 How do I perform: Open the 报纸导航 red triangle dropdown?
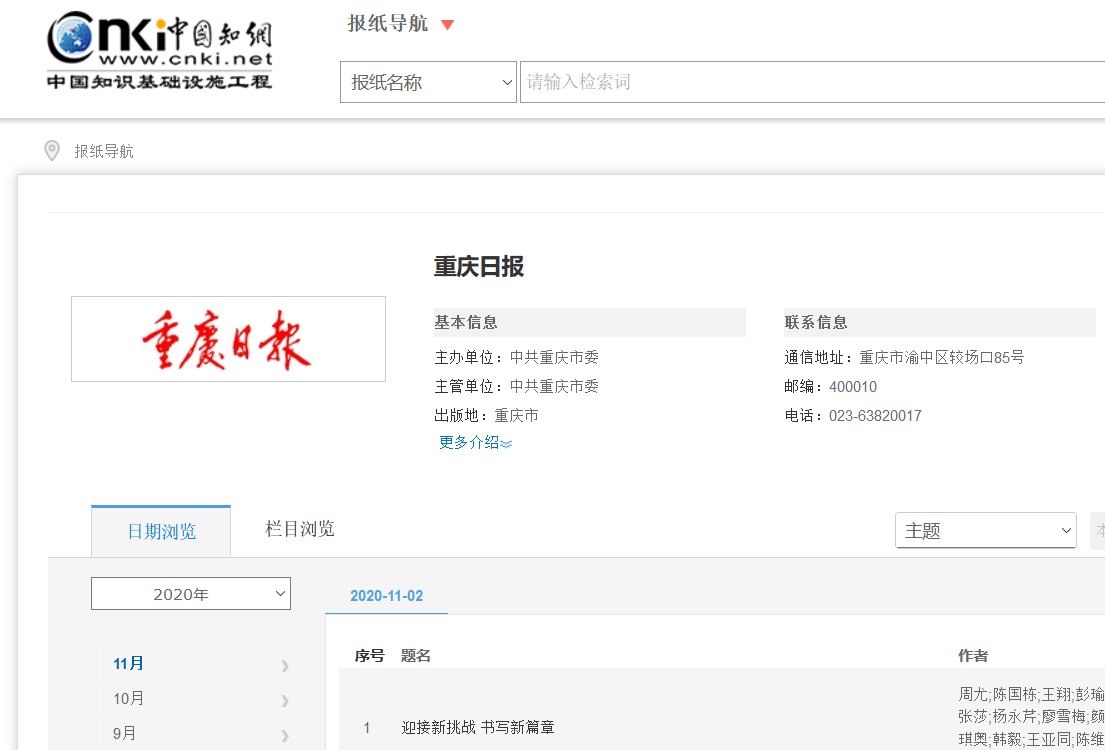[447, 25]
